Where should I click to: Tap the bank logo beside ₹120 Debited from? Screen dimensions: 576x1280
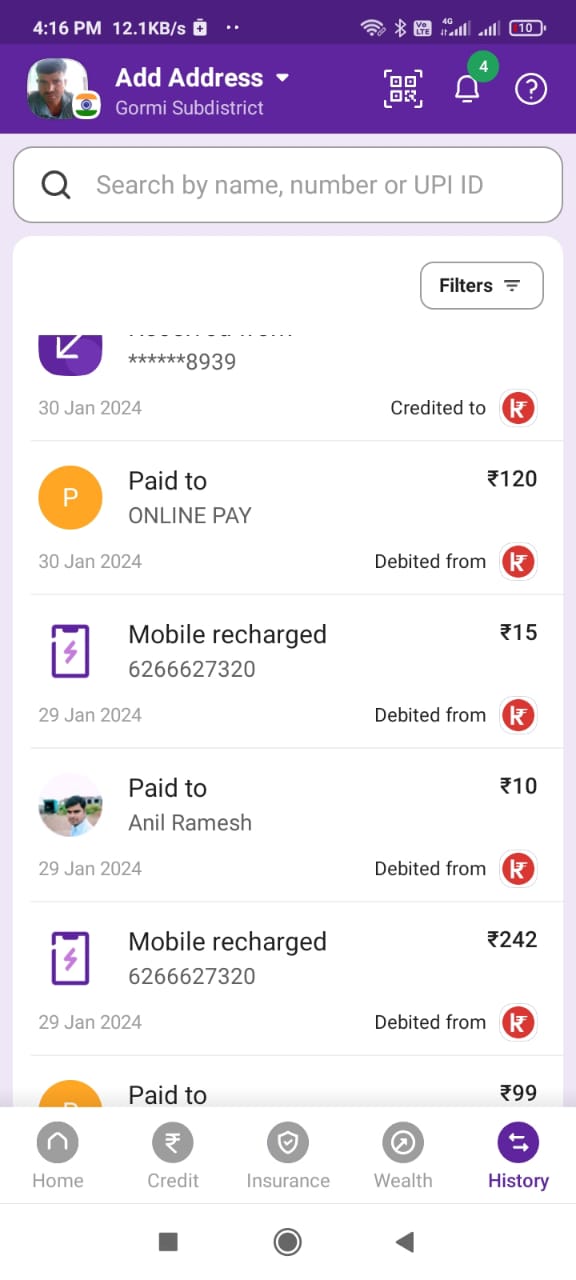click(x=518, y=561)
